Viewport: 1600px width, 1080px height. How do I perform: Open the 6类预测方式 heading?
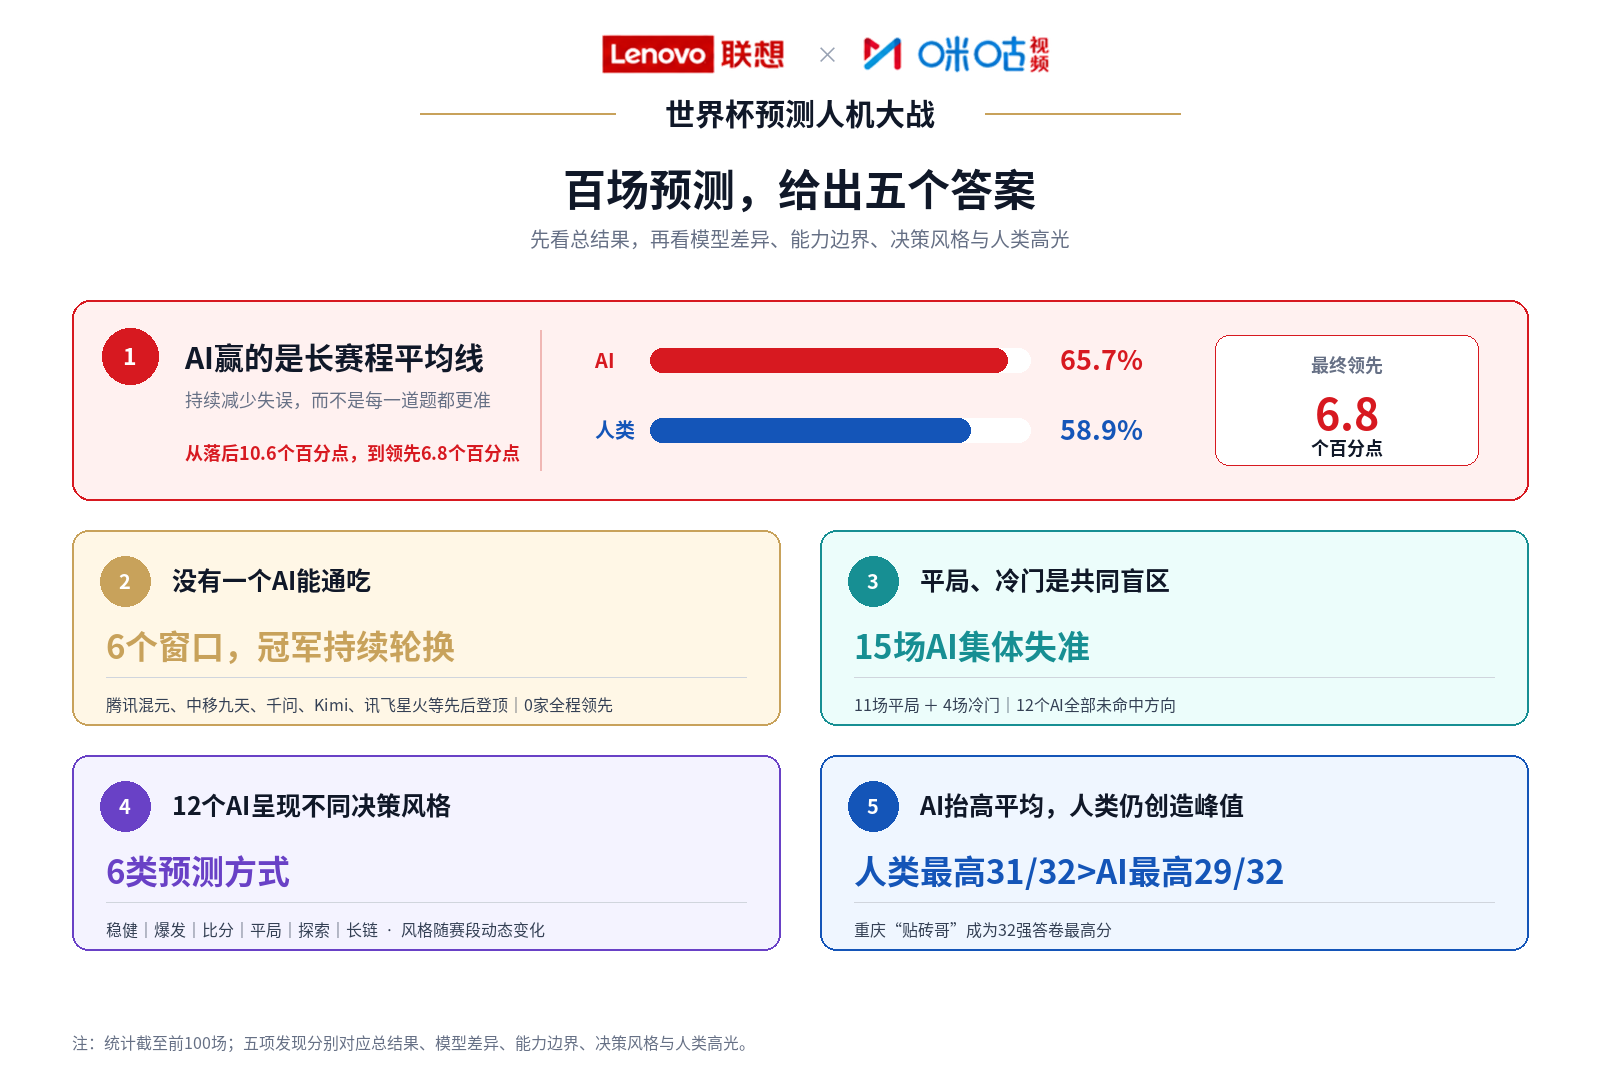tap(198, 872)
